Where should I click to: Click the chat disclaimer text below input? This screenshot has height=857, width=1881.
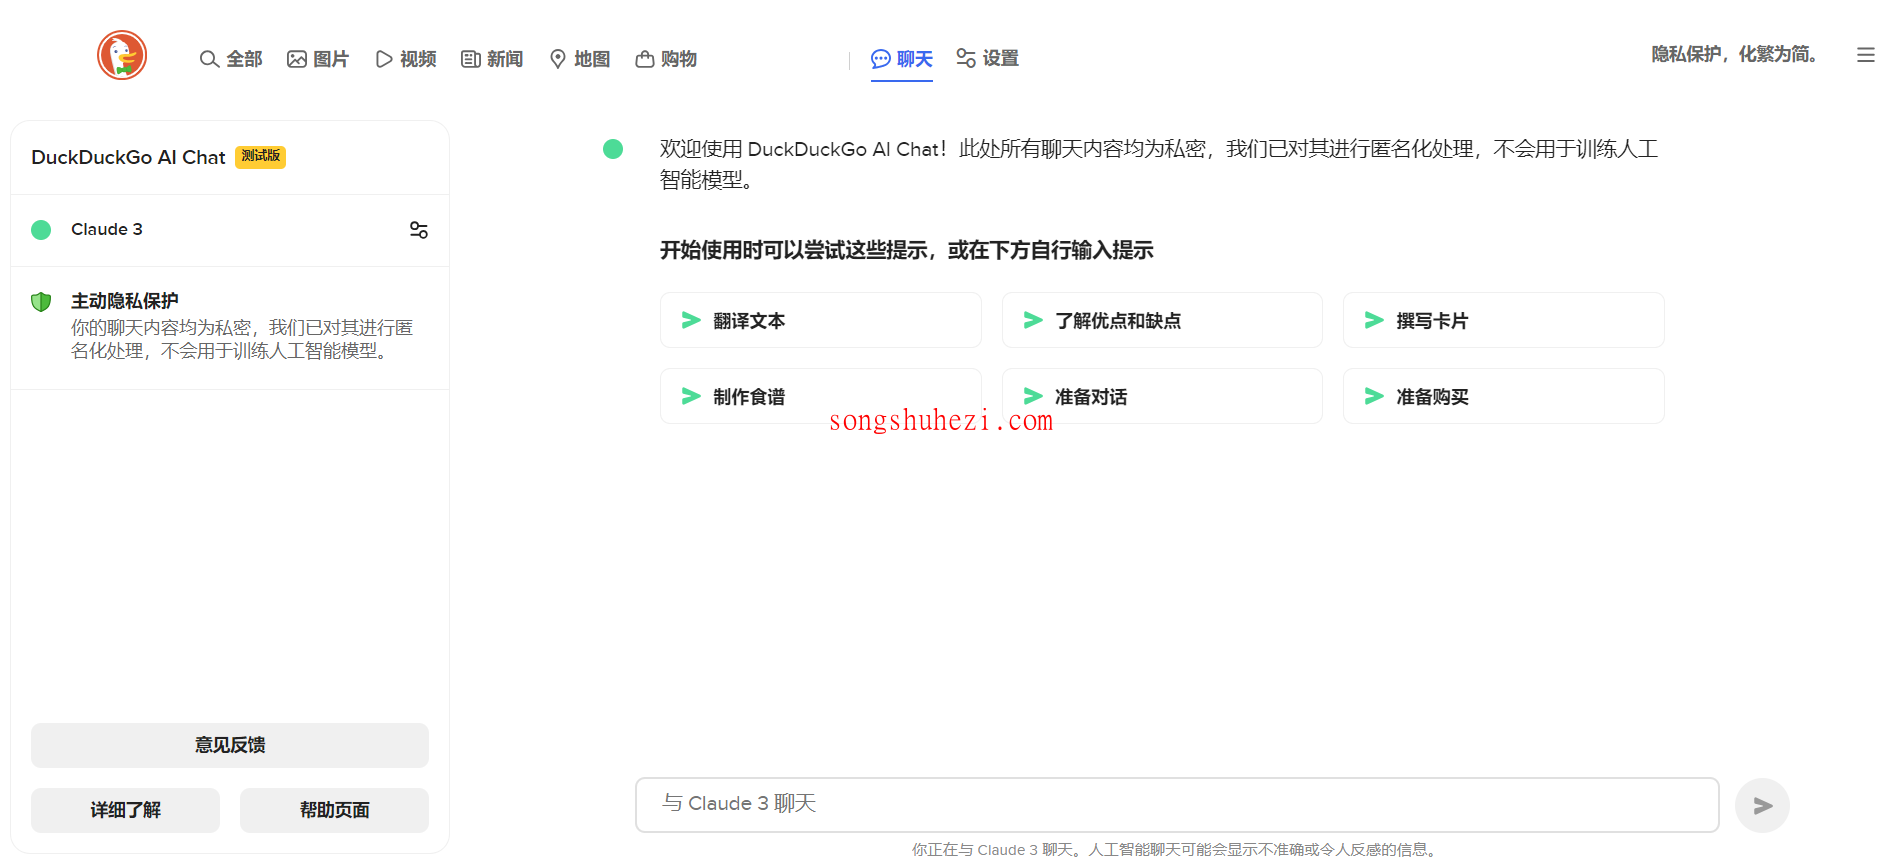click(1176, 849)
